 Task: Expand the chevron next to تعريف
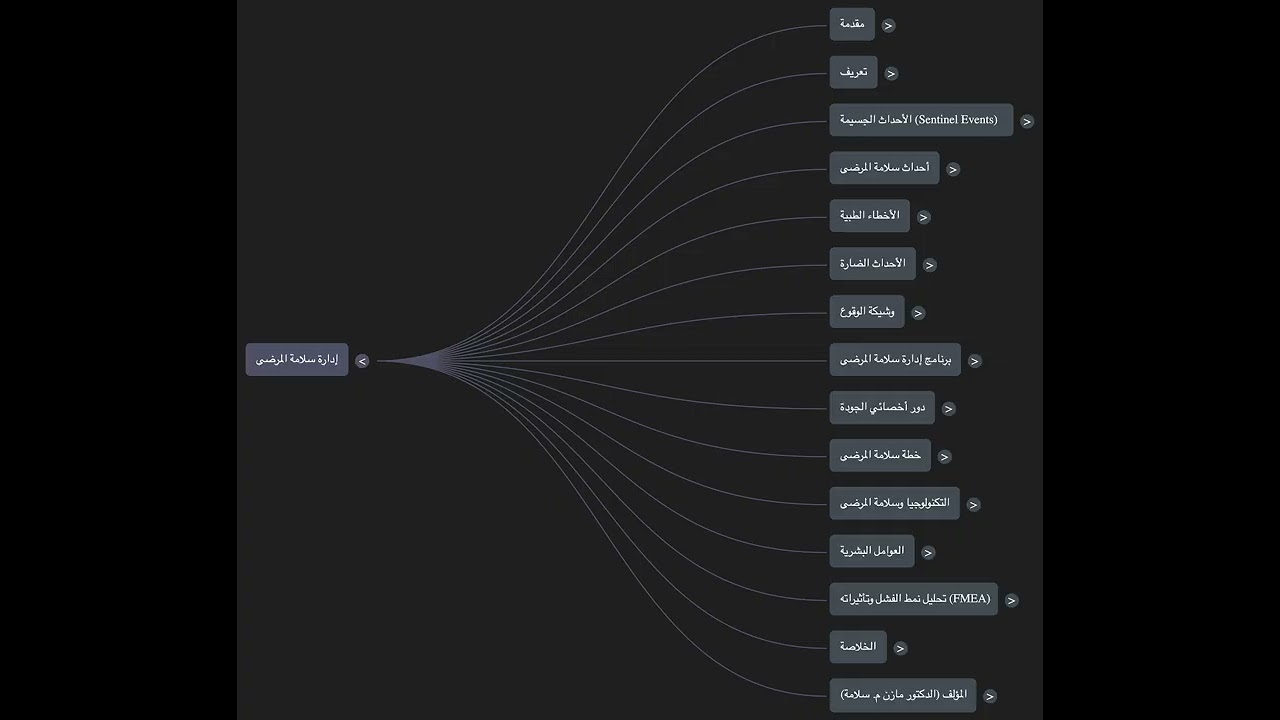point(891,74)
